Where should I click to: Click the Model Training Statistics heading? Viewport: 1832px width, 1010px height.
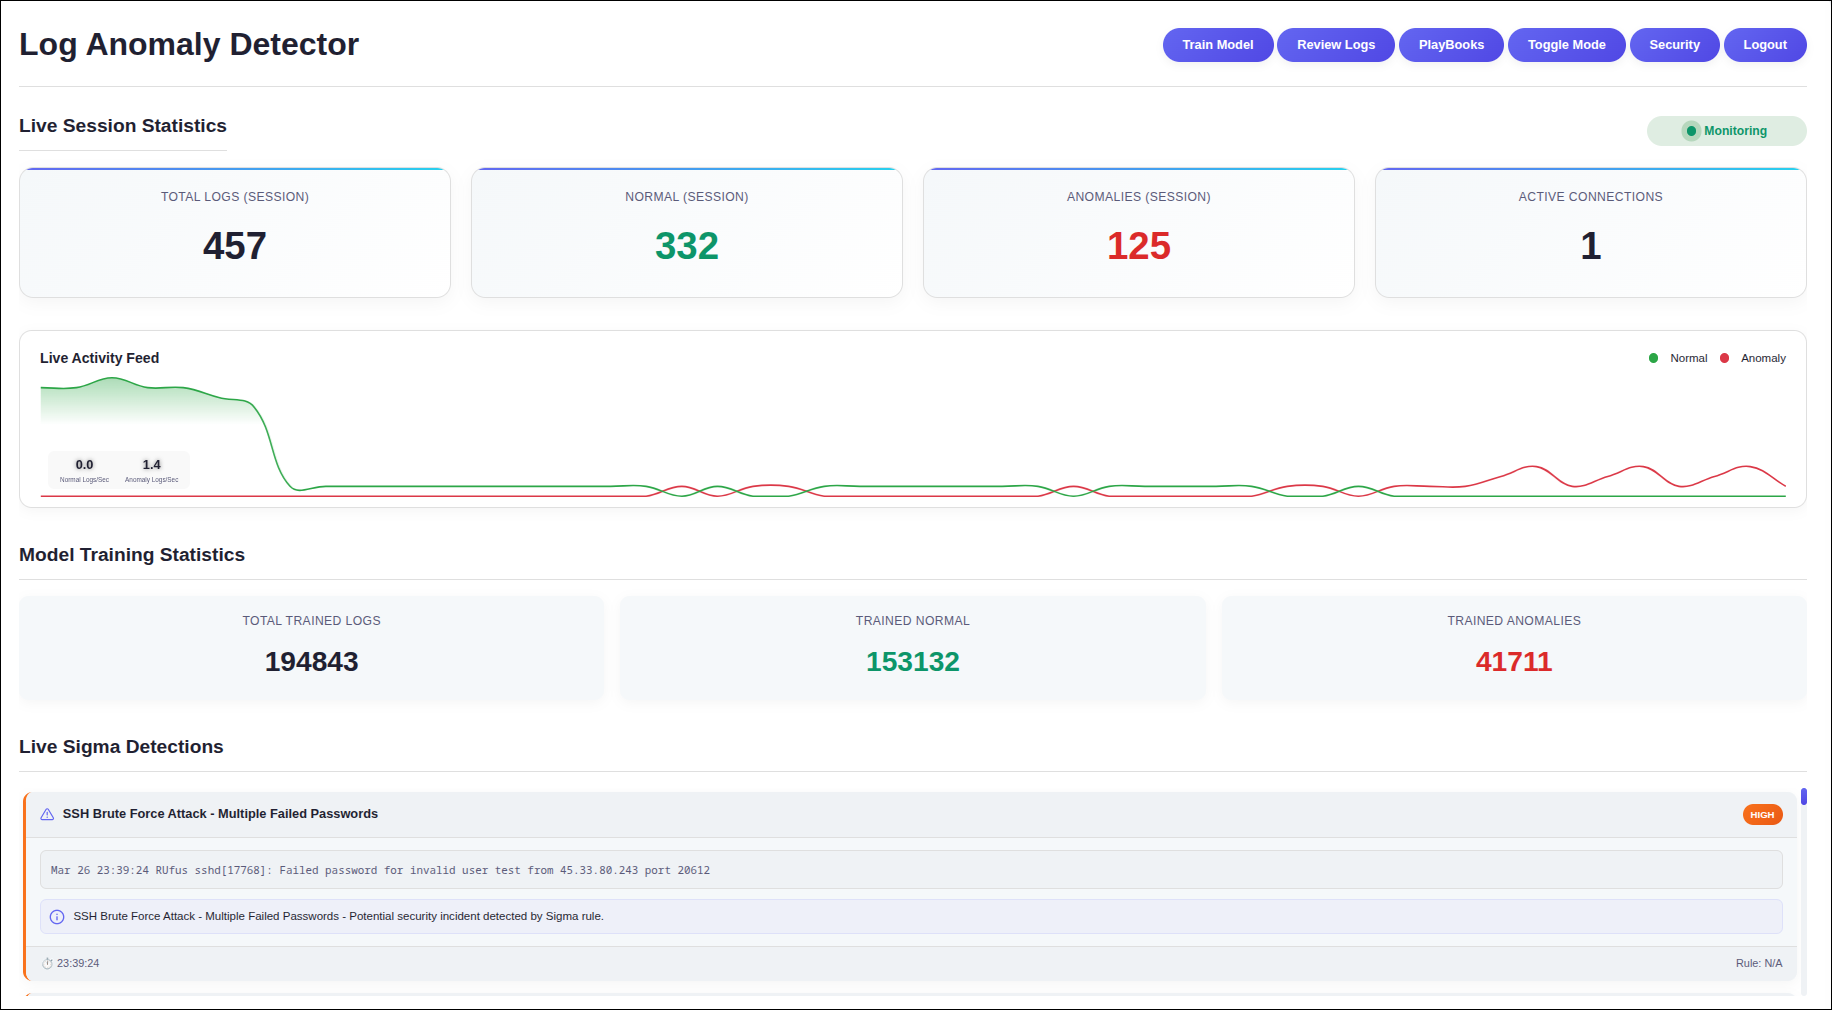[132, 555]
